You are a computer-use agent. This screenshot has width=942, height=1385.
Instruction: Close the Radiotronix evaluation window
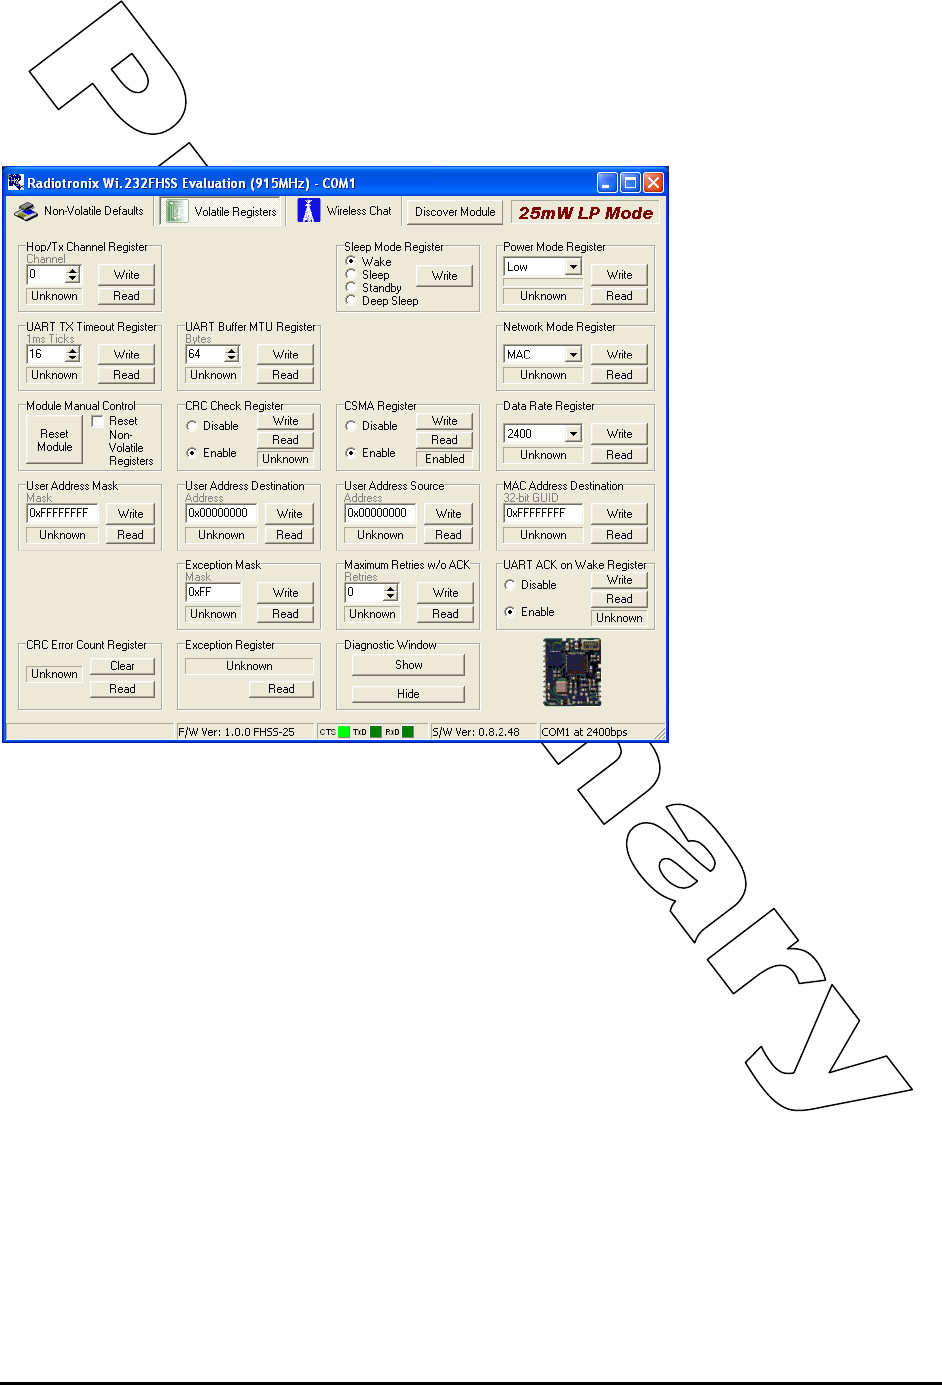(653, 182)
